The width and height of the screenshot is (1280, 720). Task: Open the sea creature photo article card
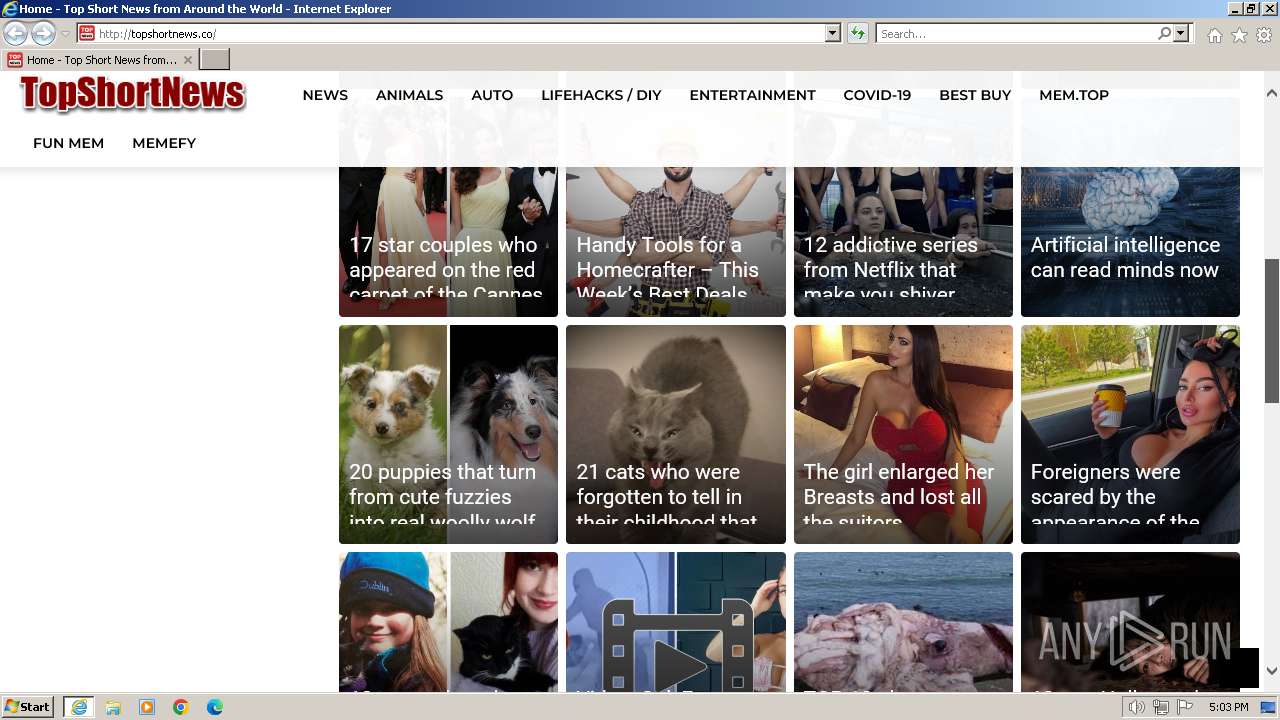click(x=903, y=621)
